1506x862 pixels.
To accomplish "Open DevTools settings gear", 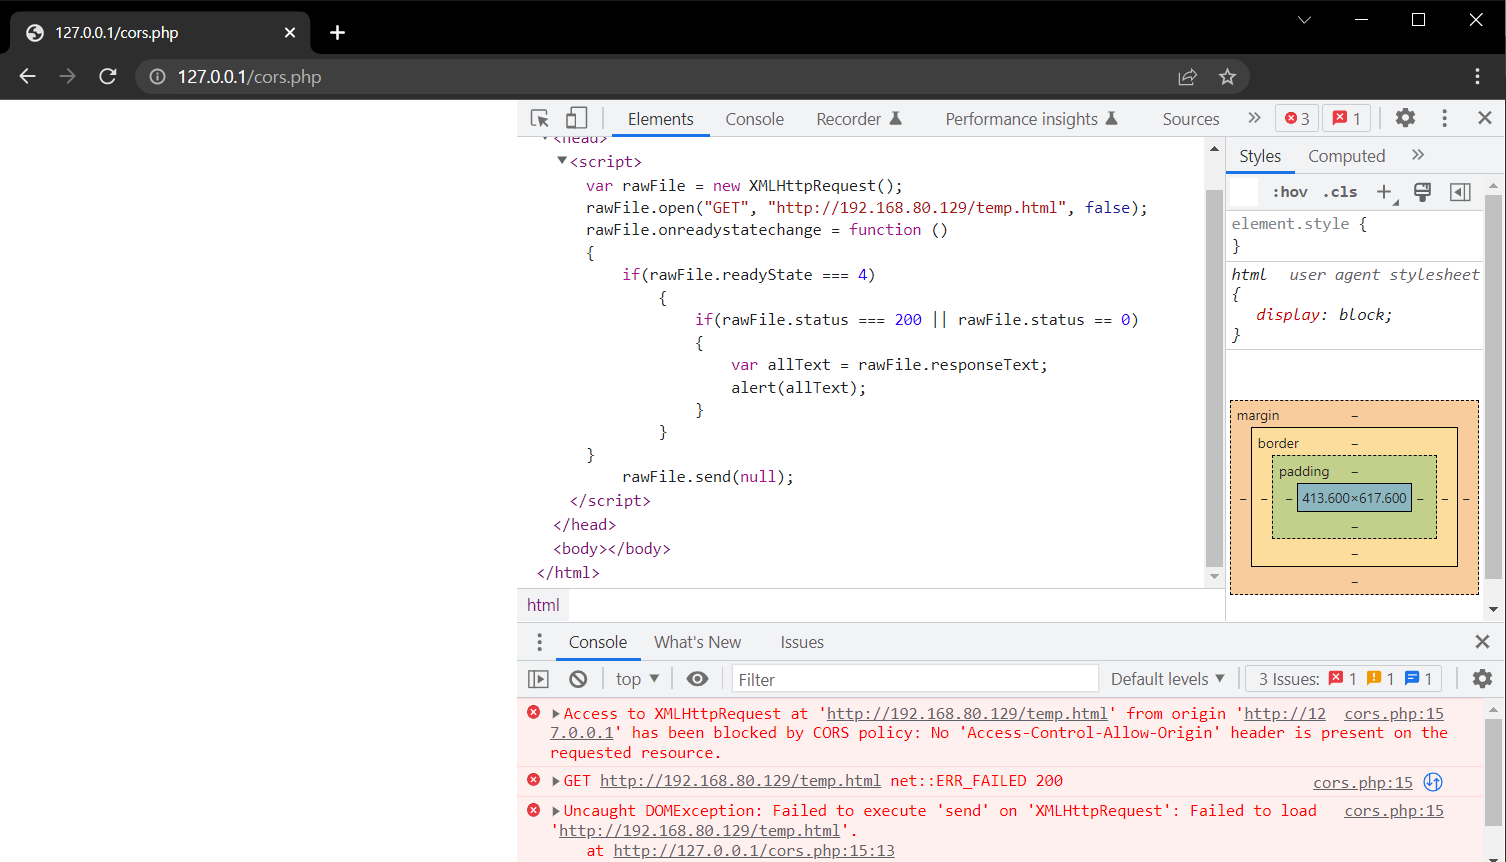I will point(1405,118).
